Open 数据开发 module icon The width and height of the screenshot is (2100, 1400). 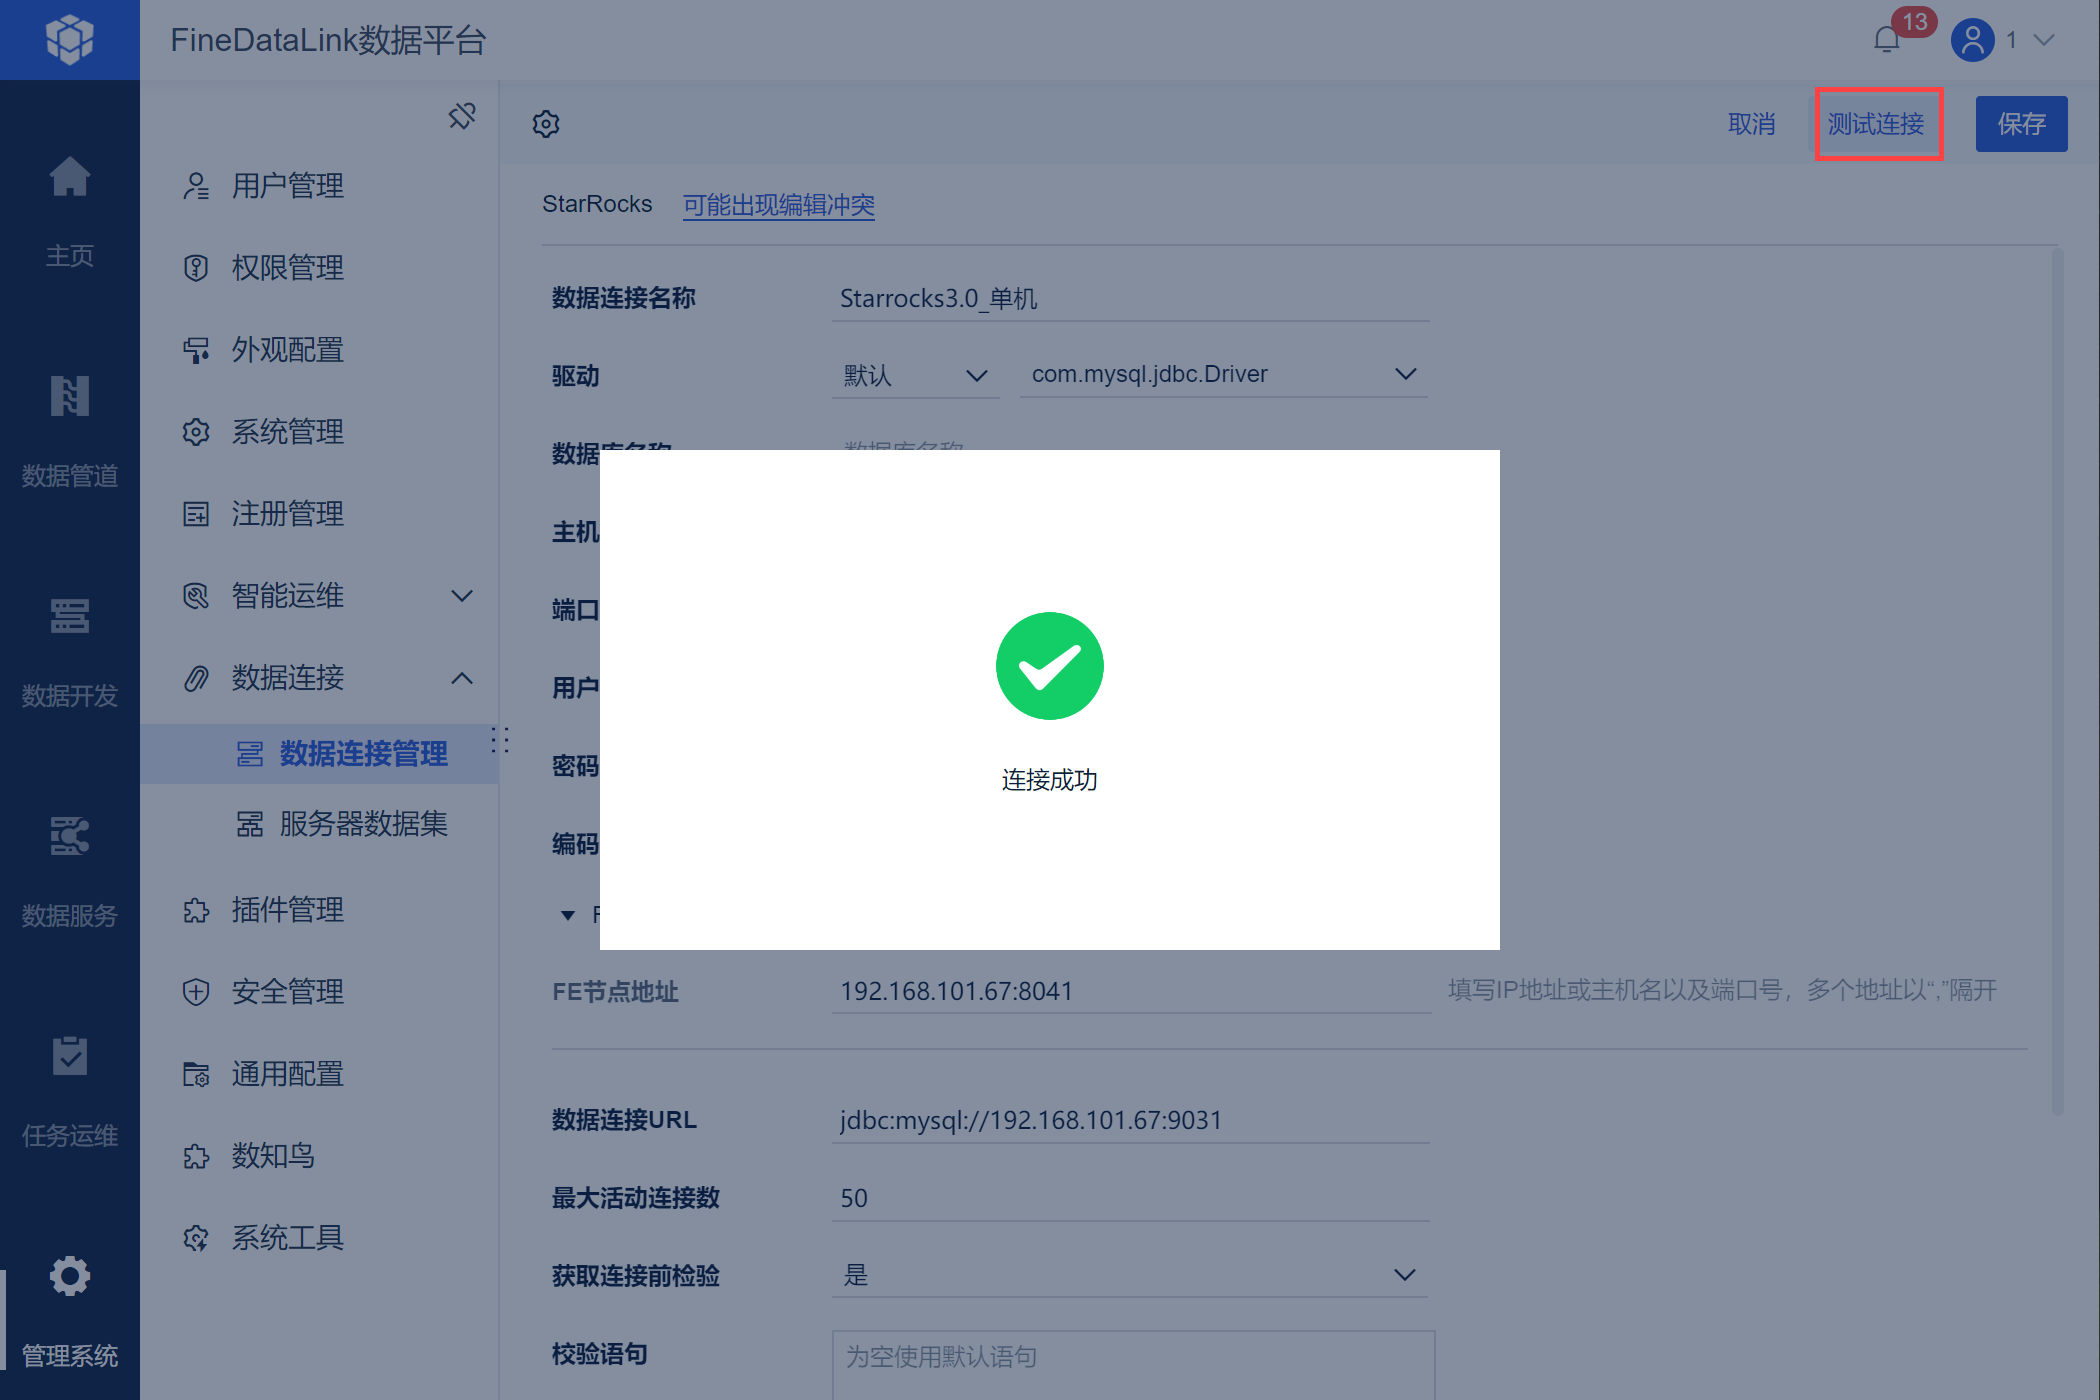tap(70, 616)
